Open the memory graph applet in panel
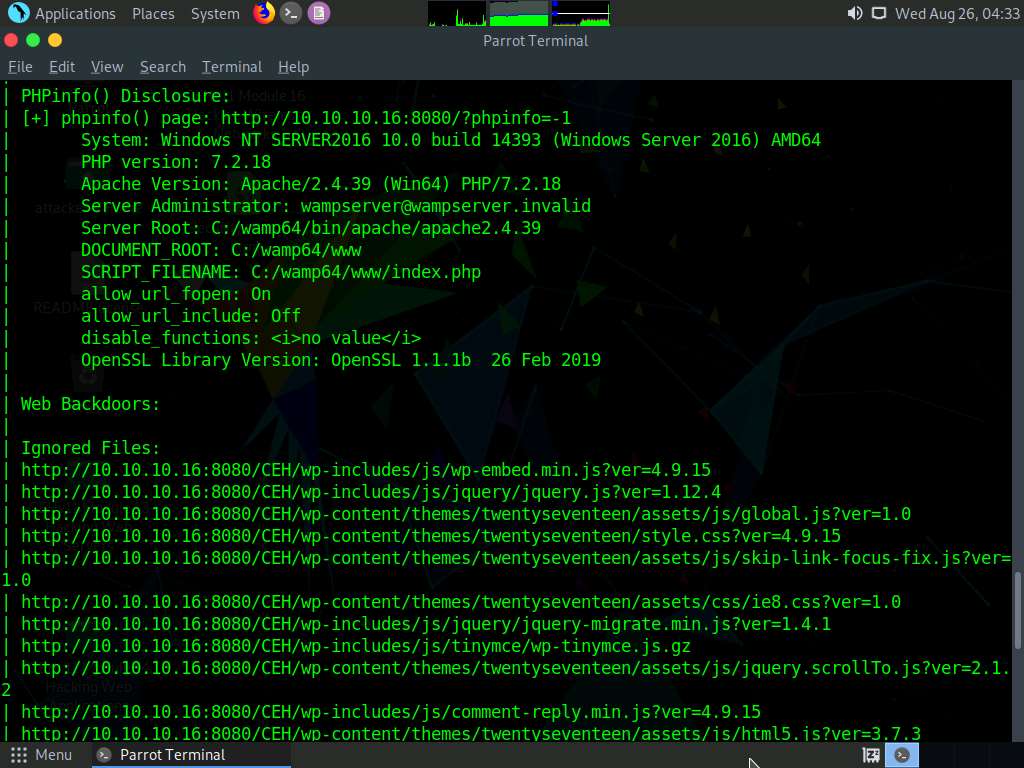The width and height of the screenshot is (1024, 768). pyautogui.click(x=519, y=14)
